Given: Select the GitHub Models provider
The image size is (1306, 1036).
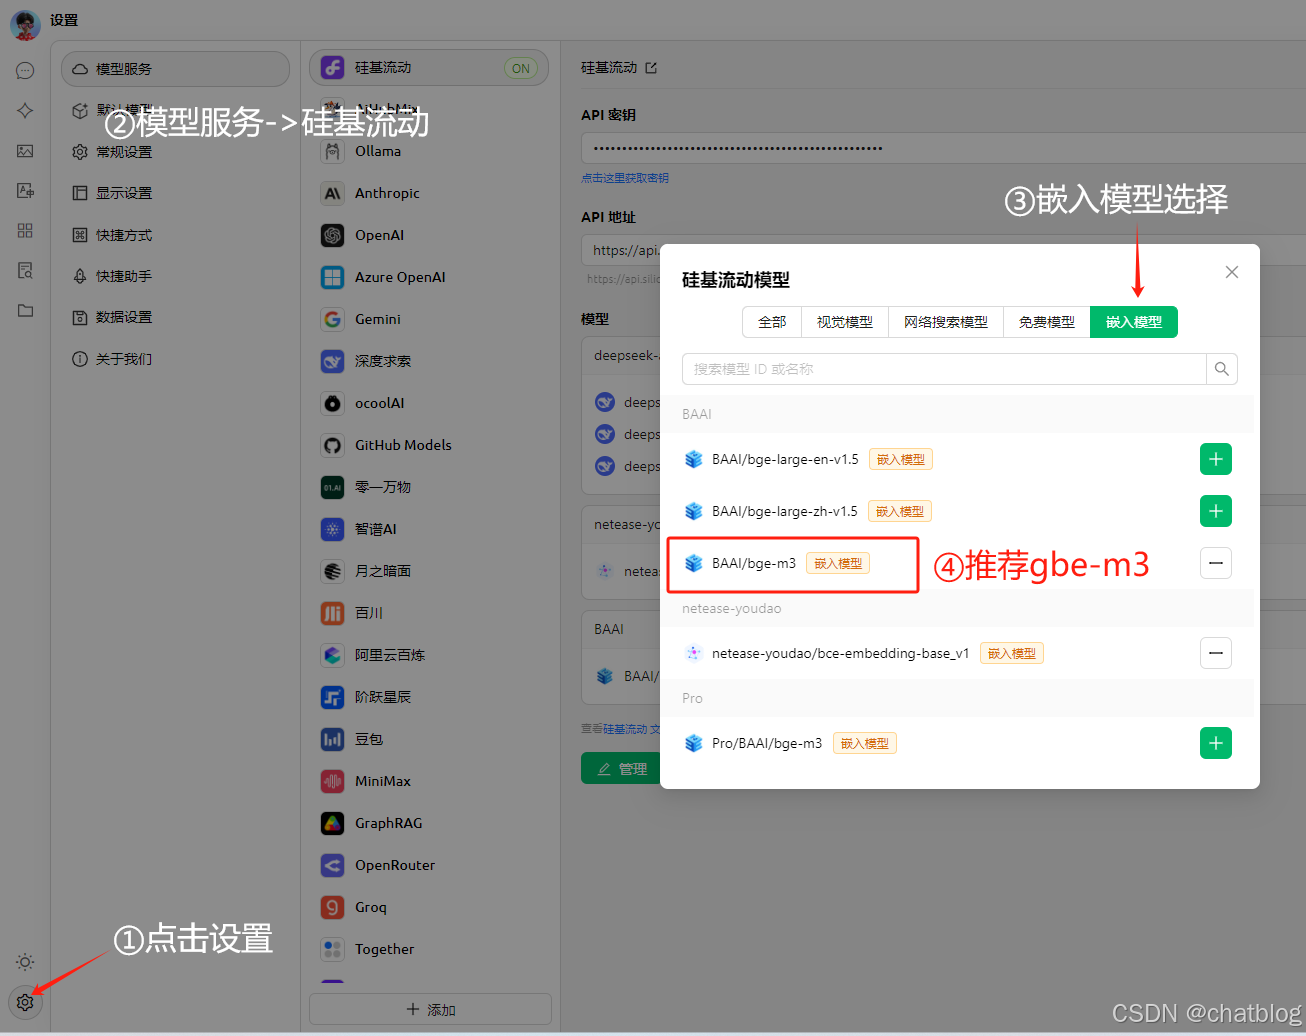Looking at the screenshot, I should pos(429,445).
